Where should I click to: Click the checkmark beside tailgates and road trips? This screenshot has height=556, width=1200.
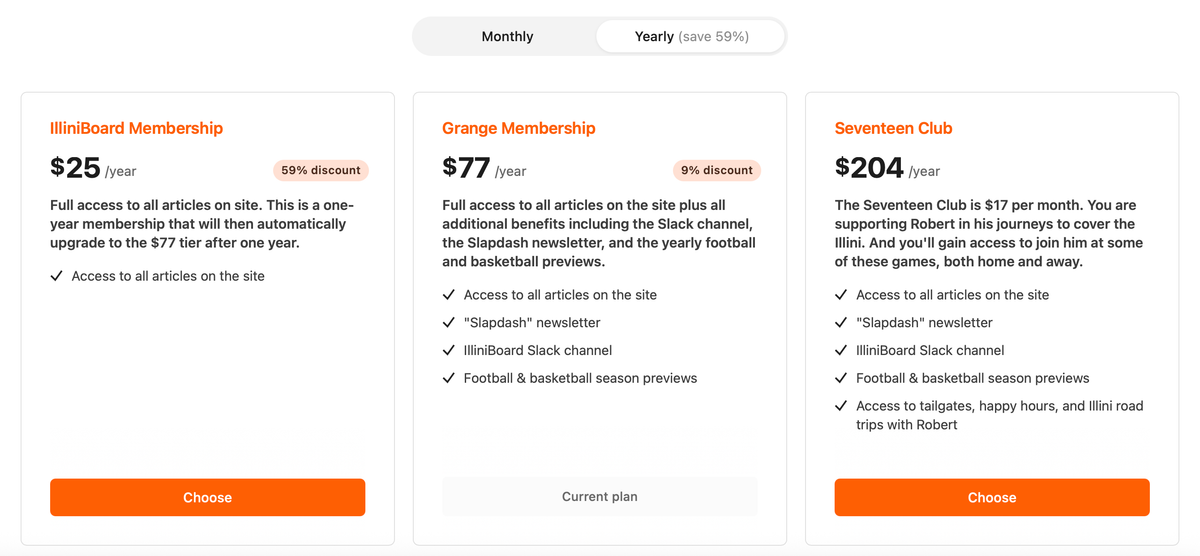coord(842,406)
